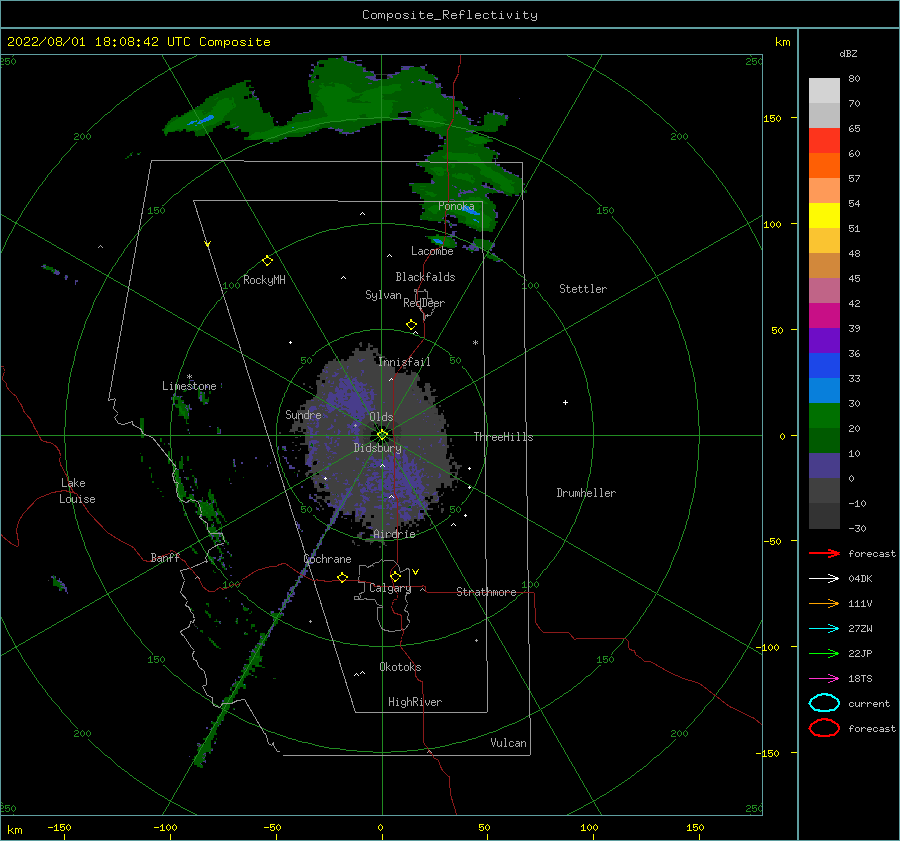Click the 04DK legend text
The image size is (900, 841).
pyautogui.click(x=860, y=578)
